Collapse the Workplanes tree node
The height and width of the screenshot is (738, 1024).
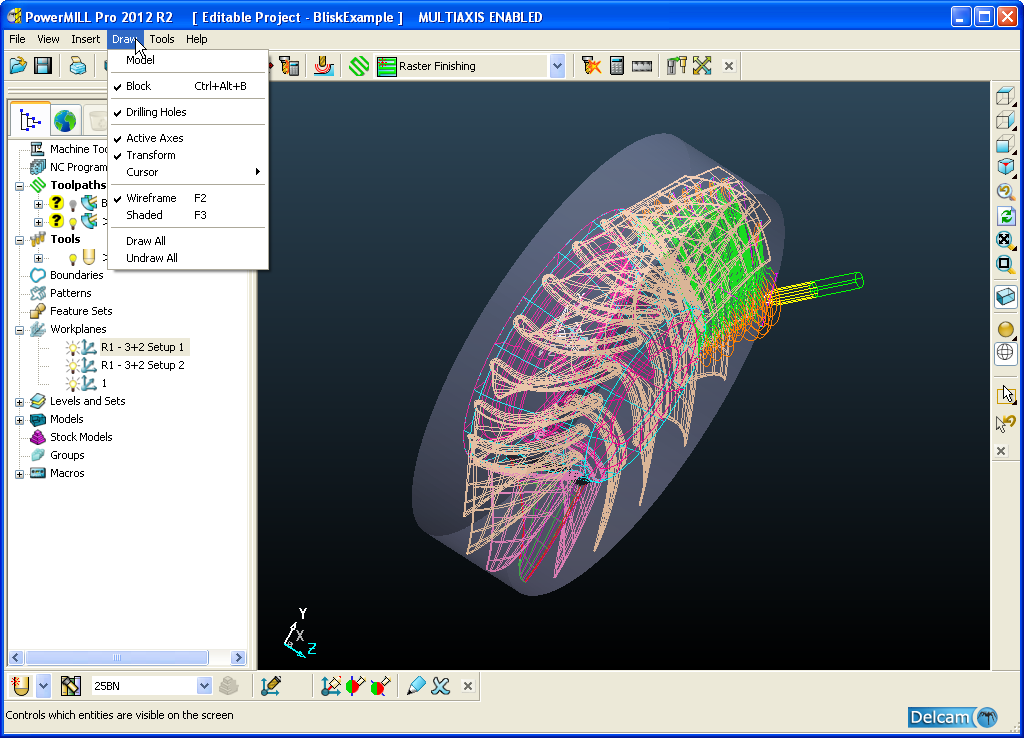pyautogui.click(x=20, y=330)
